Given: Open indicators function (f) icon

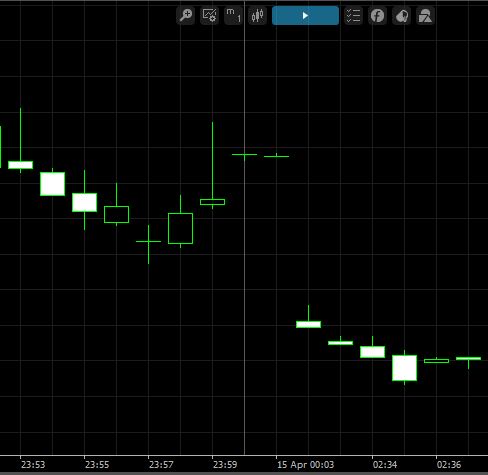Looking at the screenshot, I should tap(377, 16).
